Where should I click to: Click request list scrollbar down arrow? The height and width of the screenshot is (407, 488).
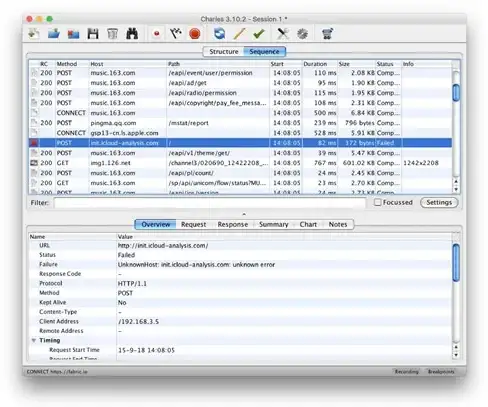point(456,189)
